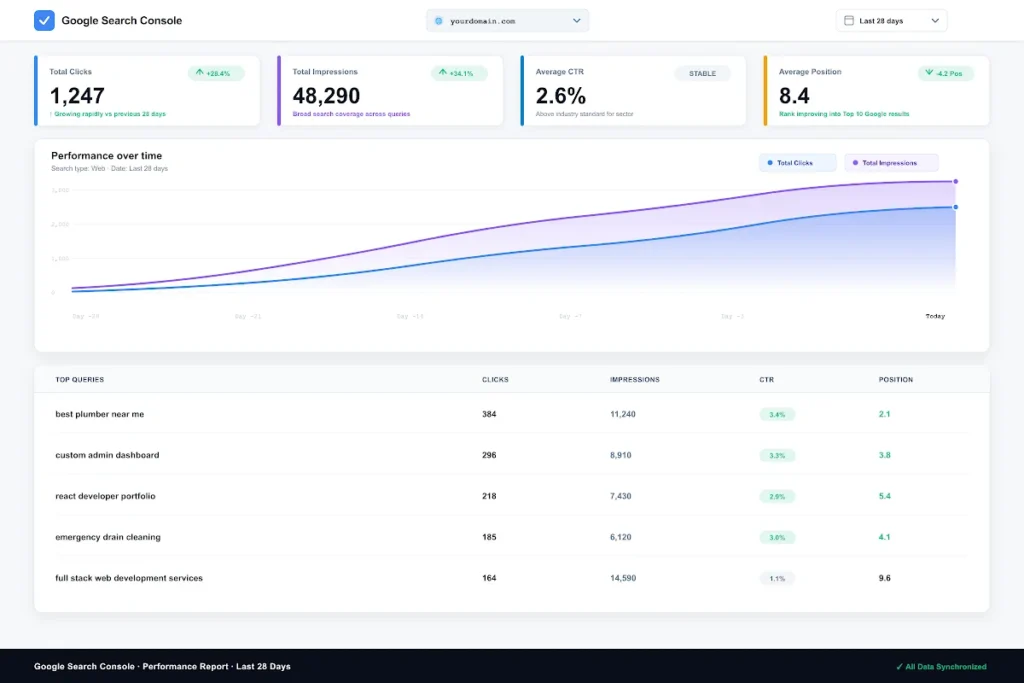Screen dimensions: 1024x683
Task: Click the 'react developer portfolio' query
Action: pos(105,496)
